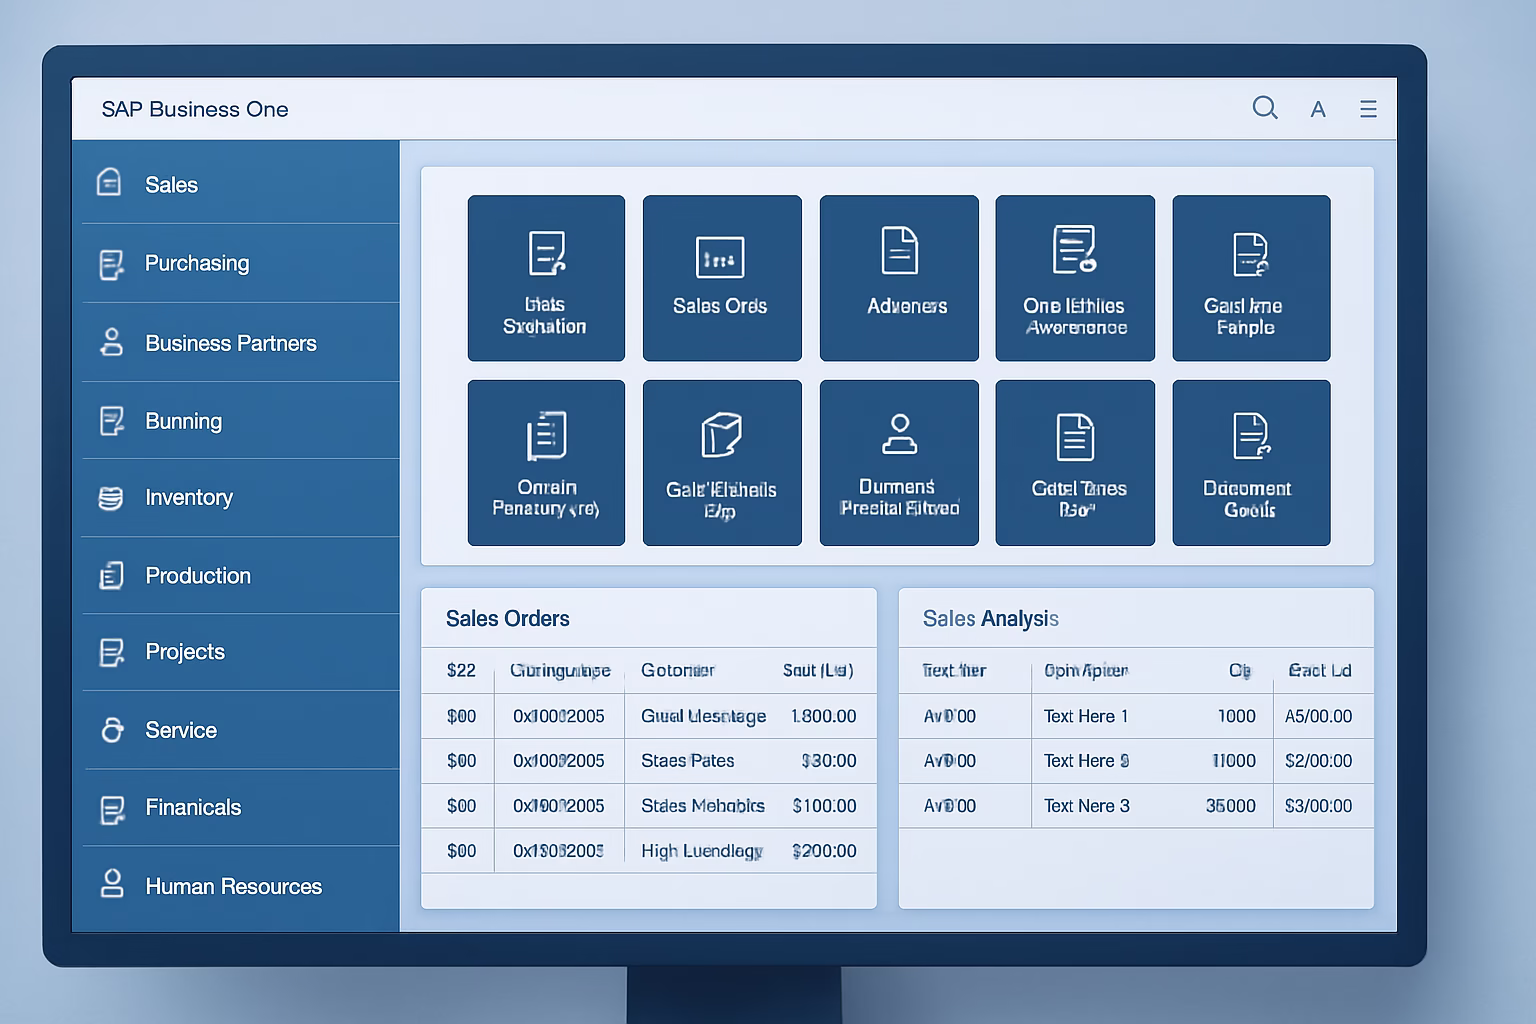The width and height of the screenshot is (1536, 1024).
Task: Open the 'Onrain Penatury' tile
Action: pos(546,463)
